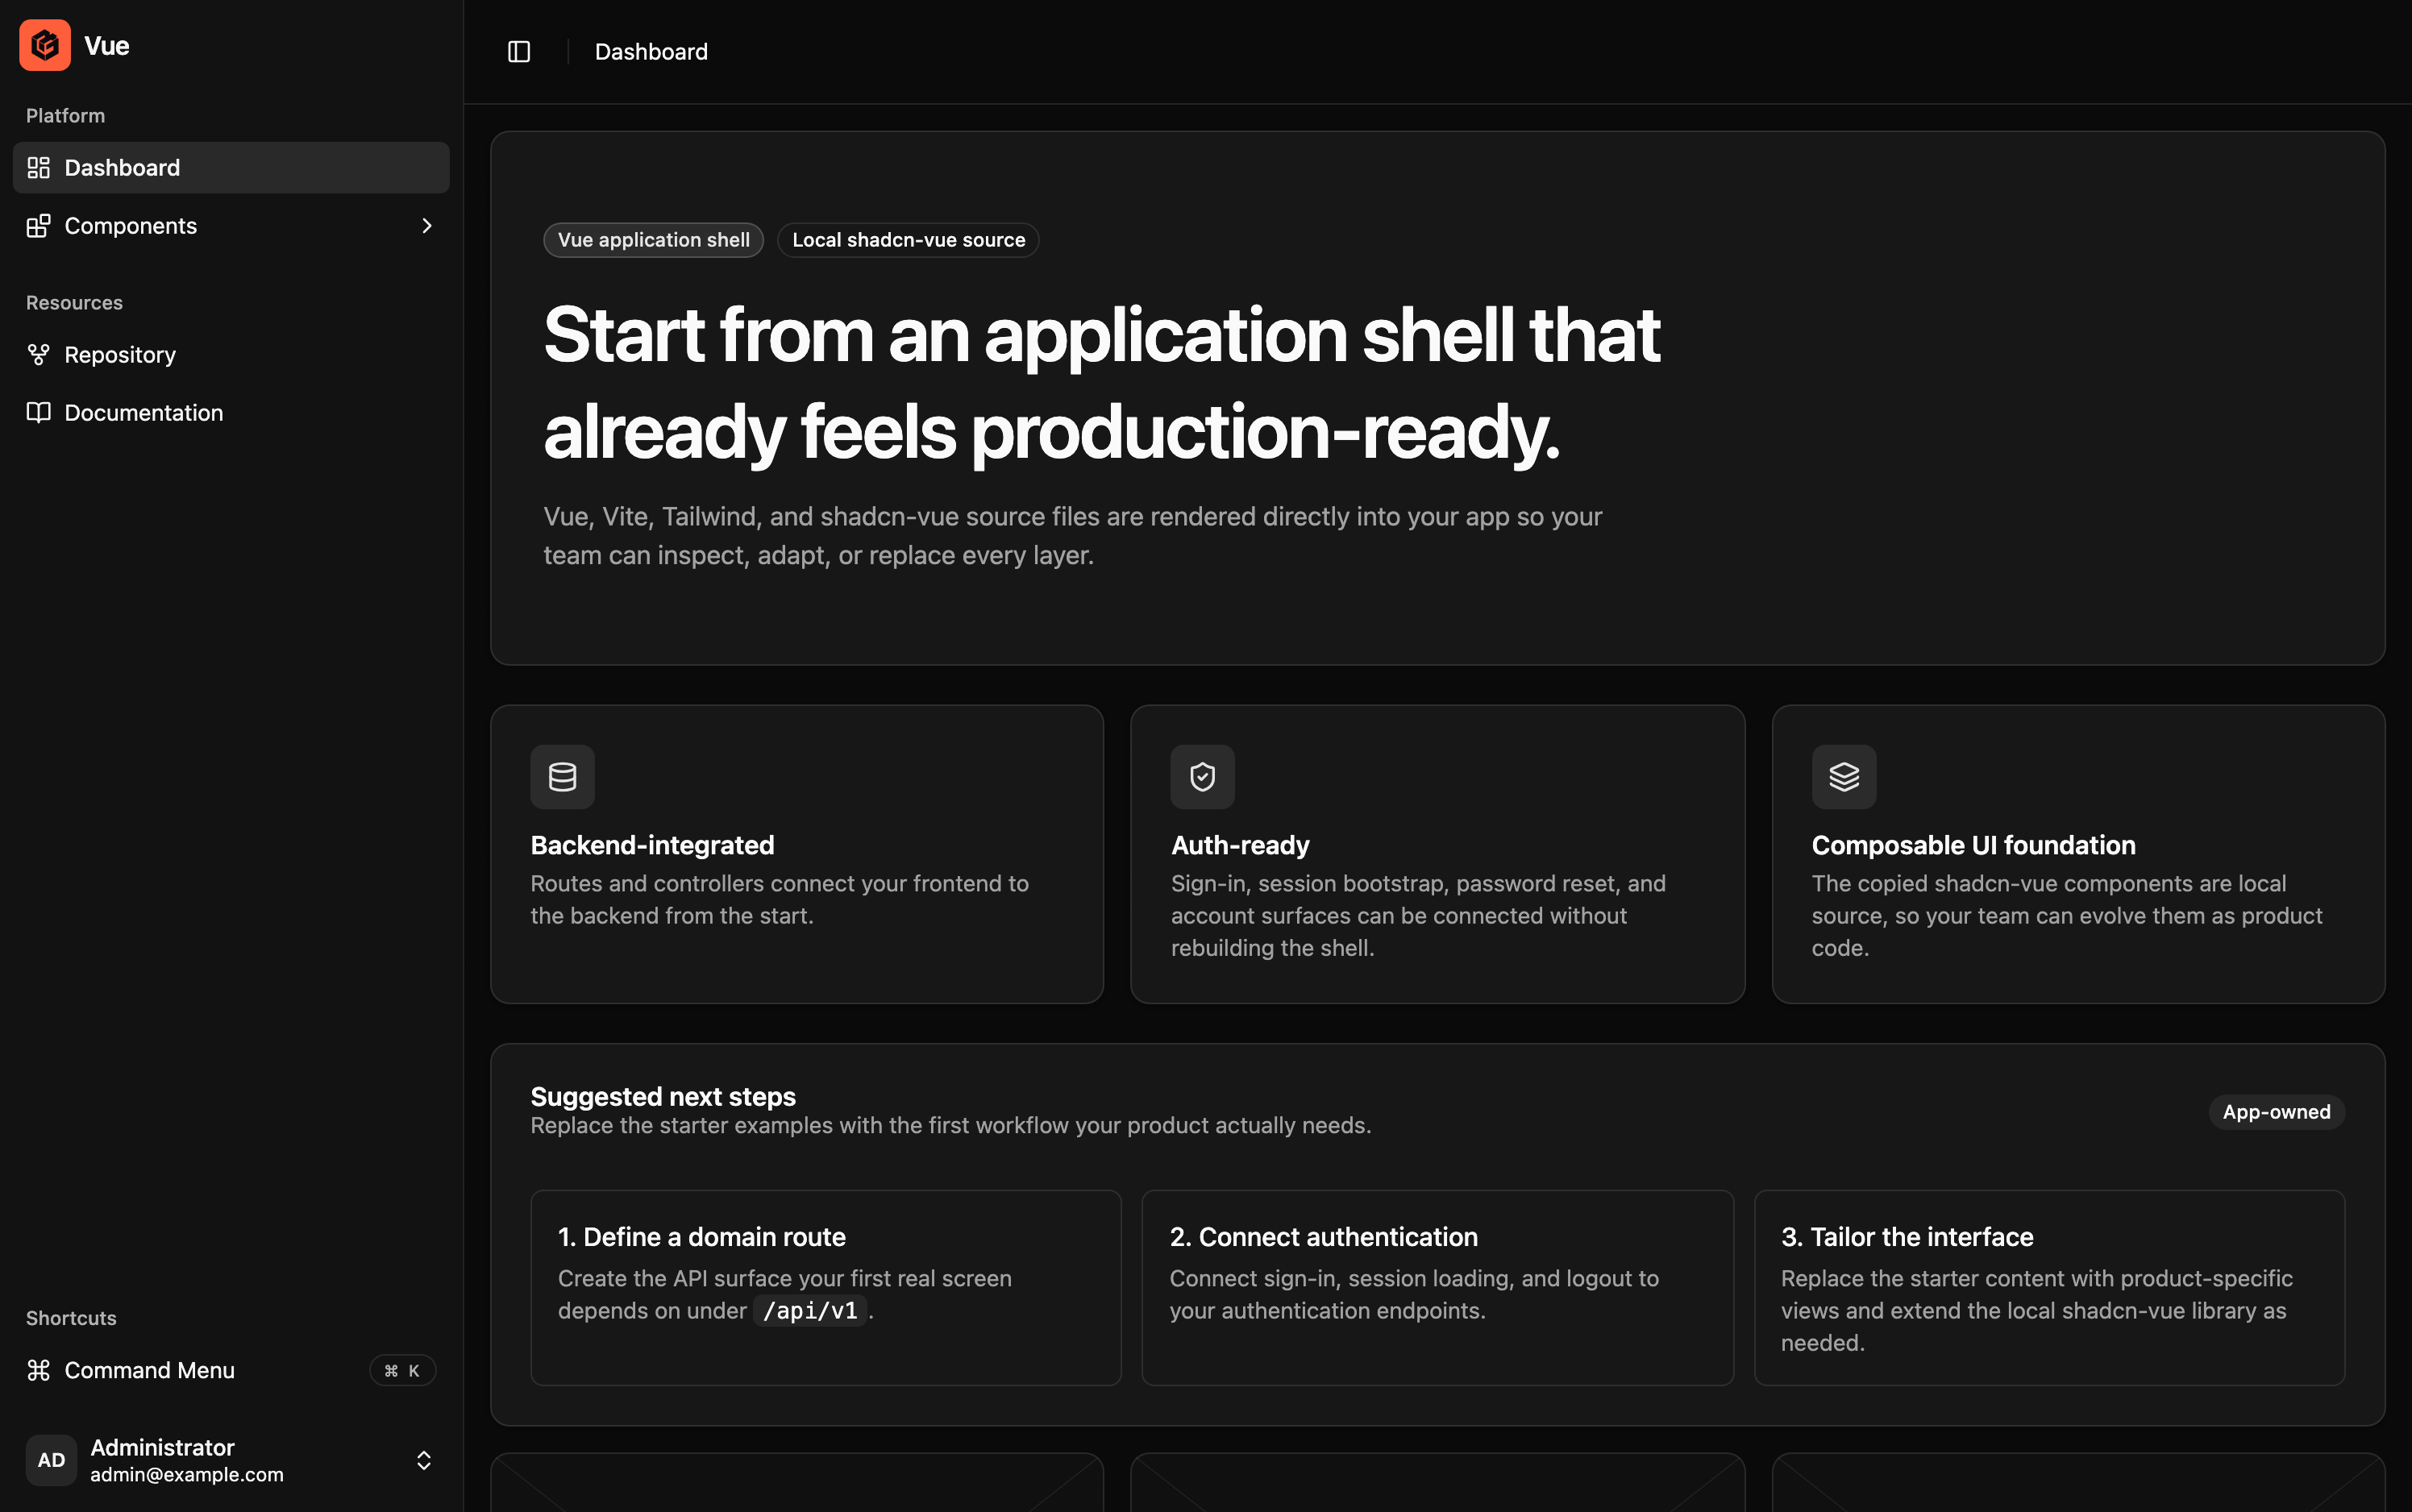This screenshot has height=1512, width=2412.
Task: Click the Dashboard grid icon in sidebar
Action: pyautogui.click(x=38, y=167)
